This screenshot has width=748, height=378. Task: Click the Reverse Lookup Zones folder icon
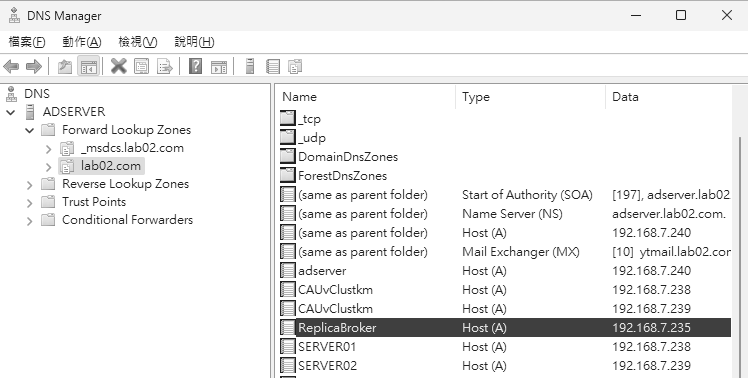click(x=48, y=184)
